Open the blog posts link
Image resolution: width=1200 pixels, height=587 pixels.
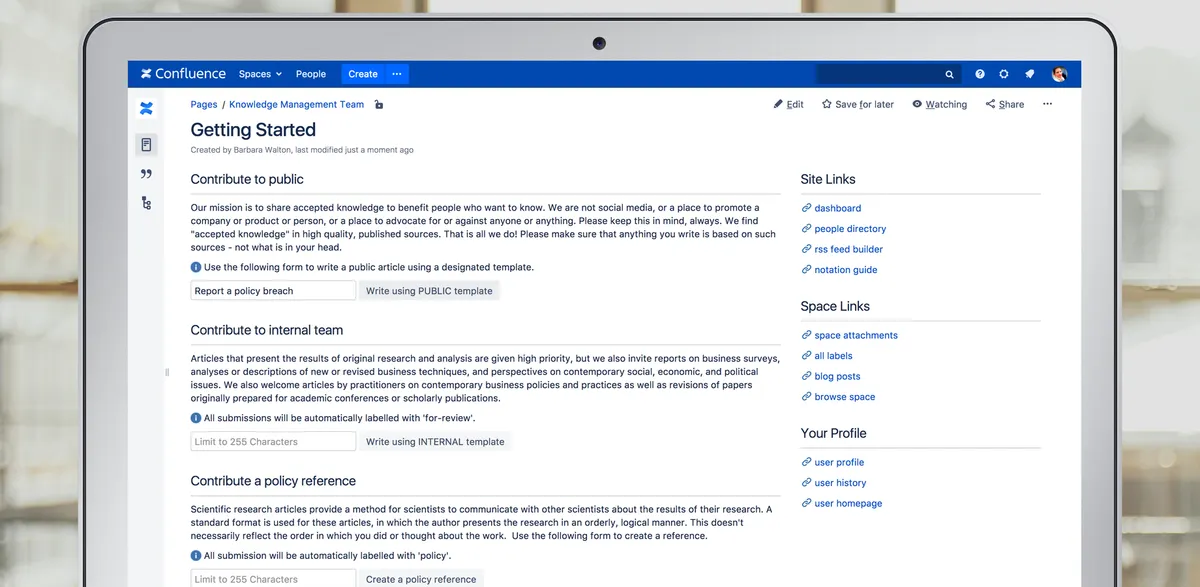tap(837, 376)
